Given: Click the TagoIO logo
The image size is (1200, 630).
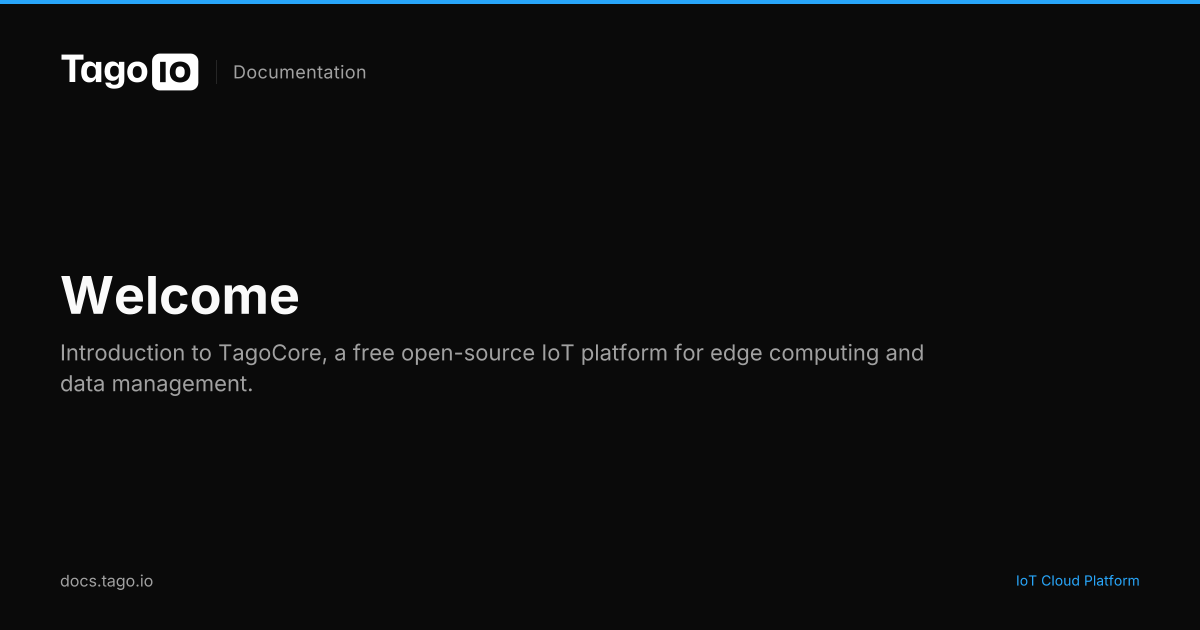Looking at the screenshot, I should click(x=130, y=72).
